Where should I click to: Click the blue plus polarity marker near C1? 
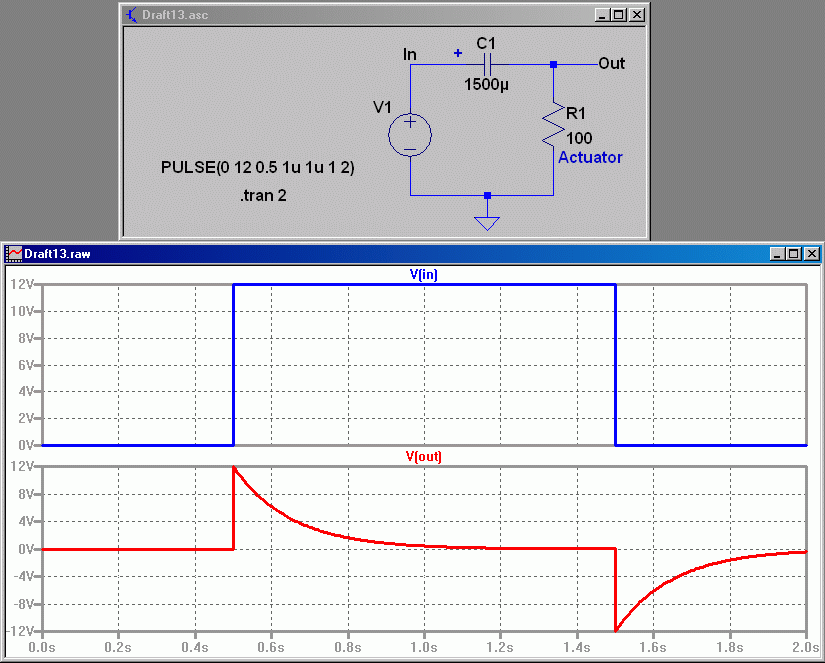click(x=458, y=53)
